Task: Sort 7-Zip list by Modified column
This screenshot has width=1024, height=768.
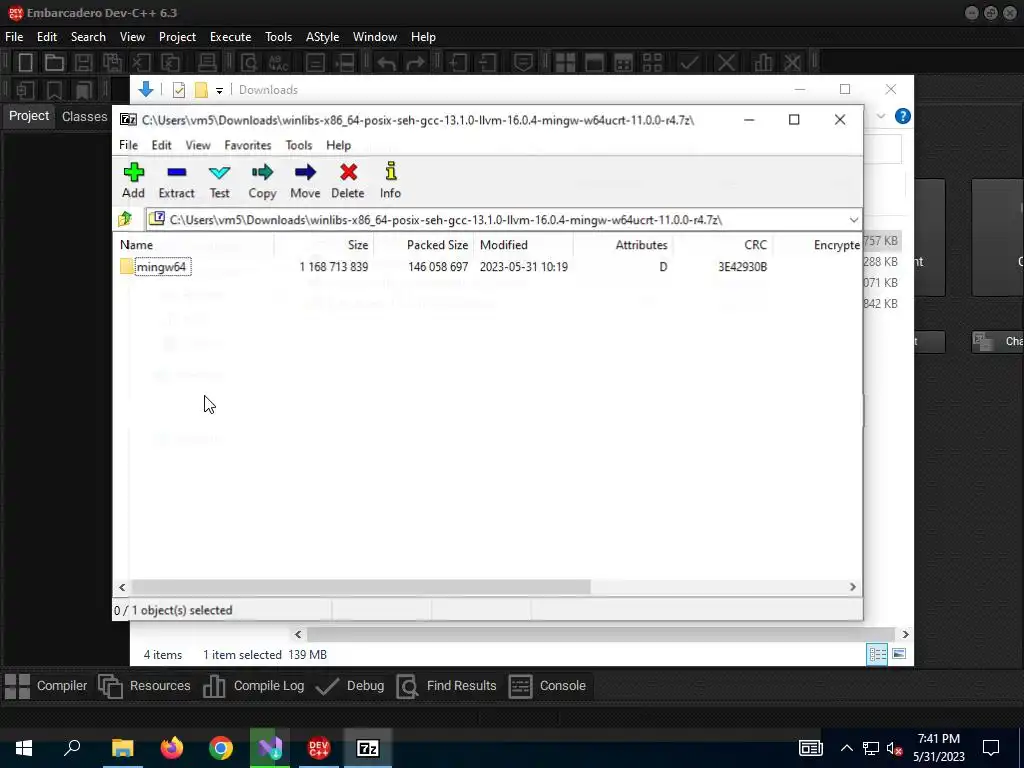Action: coord(524,245)
